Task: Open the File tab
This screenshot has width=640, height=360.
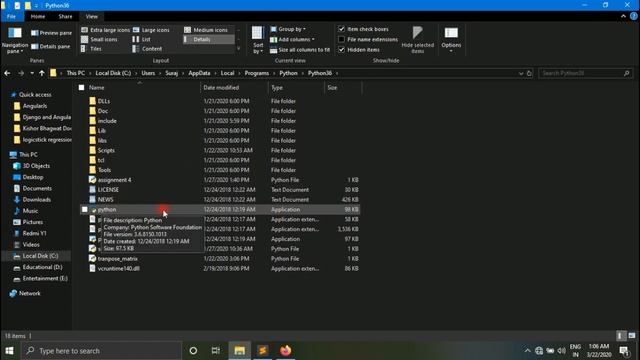Action: pyautogui.click(x=11, y=16)
